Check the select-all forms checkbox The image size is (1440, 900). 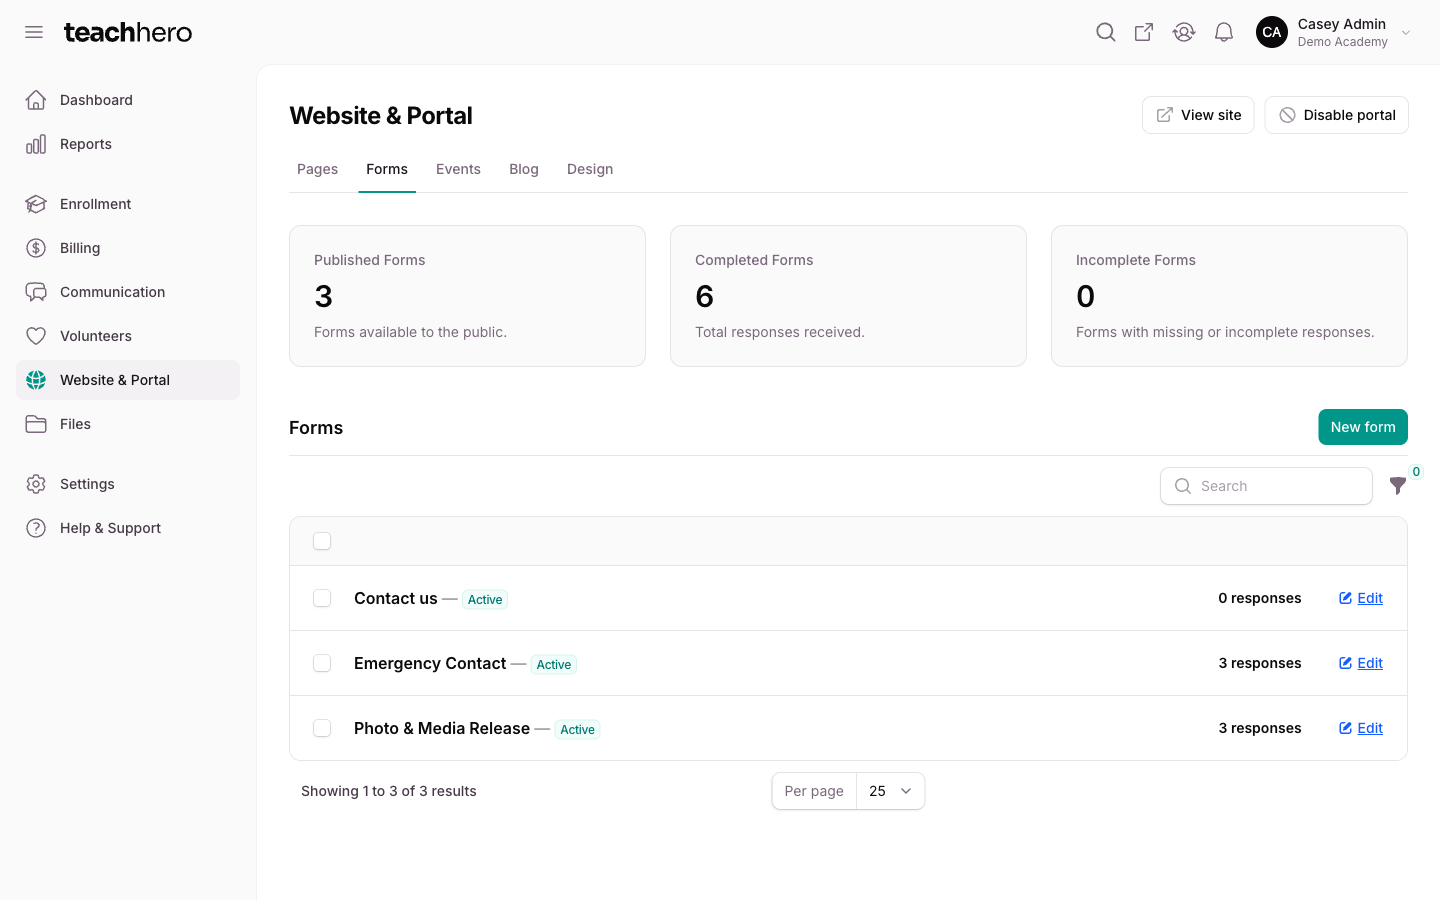pos(322,541)
